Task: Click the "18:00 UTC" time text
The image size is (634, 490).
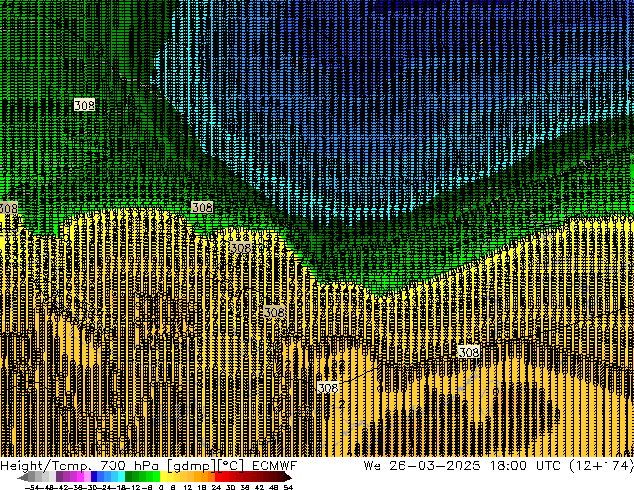Action: point(528,466)
